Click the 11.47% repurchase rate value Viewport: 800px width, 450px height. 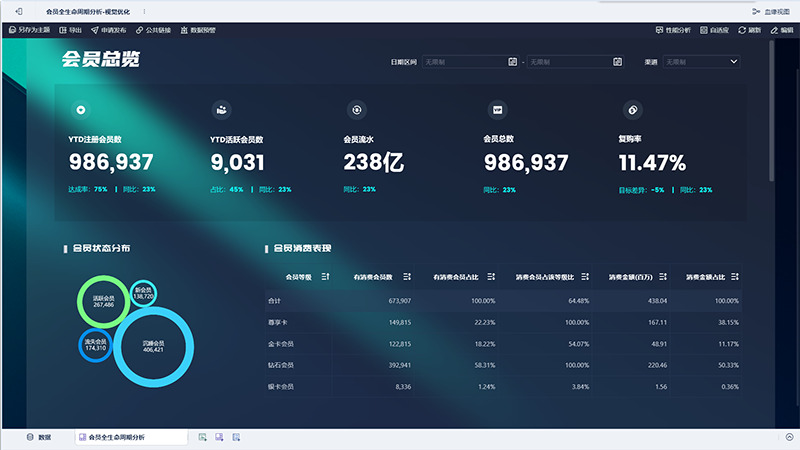tap(652, 163)
